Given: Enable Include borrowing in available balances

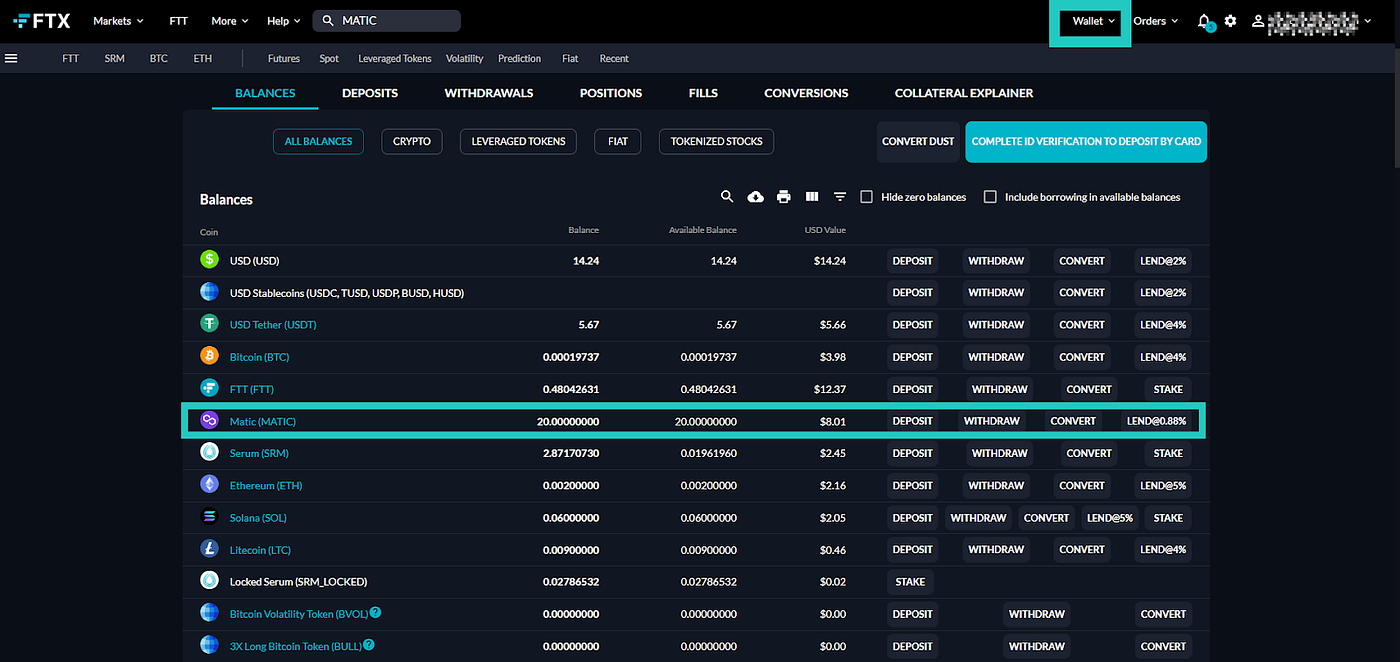Looking at the screenshot, I should tap(990, 197).
